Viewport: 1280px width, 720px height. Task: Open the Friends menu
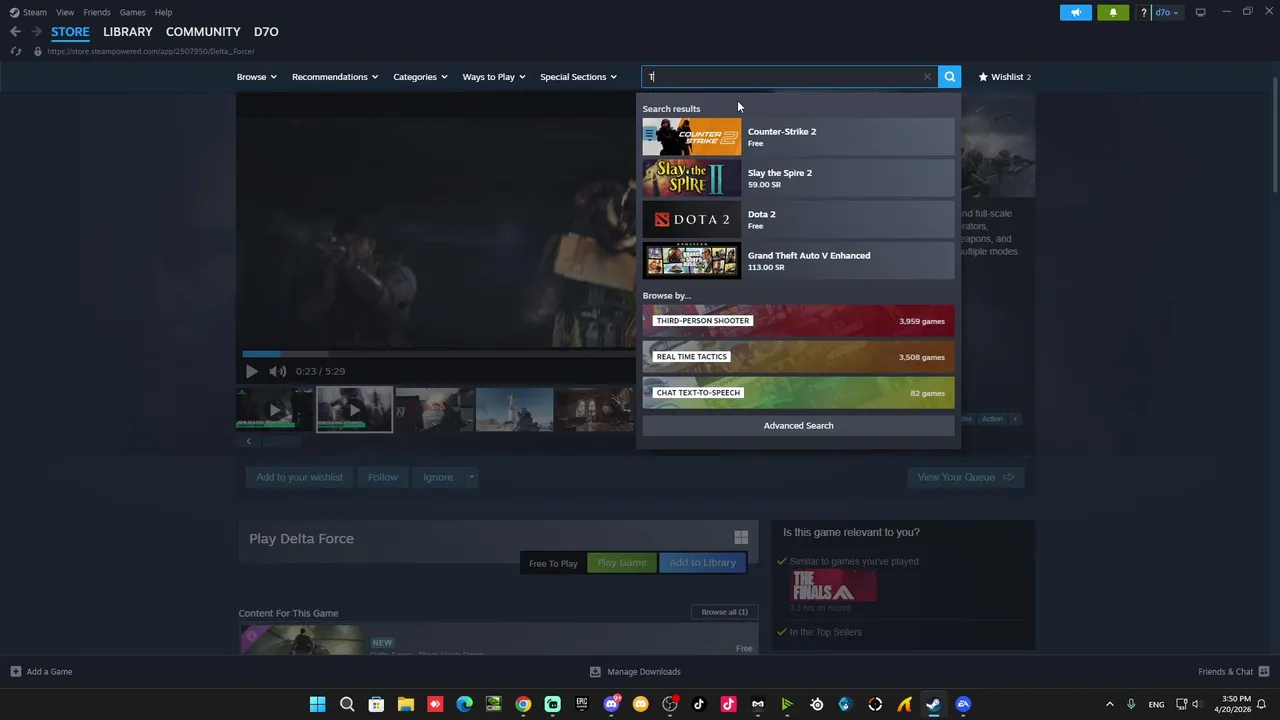[x=97, y=12]
